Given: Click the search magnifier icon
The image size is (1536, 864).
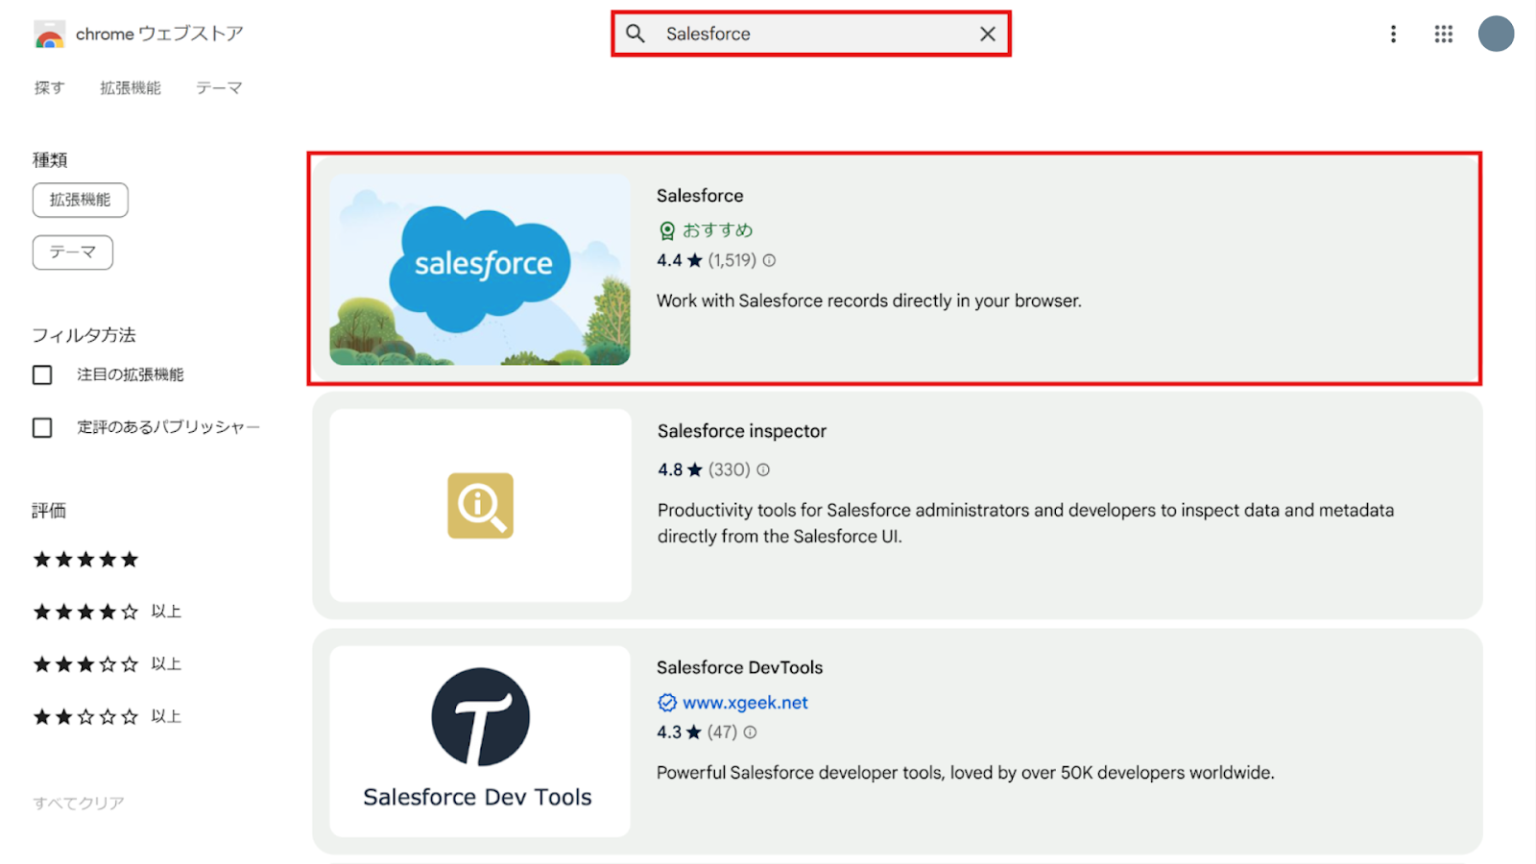Looking at the screenshot, I should pyautogui.click(x=637, y=33).
